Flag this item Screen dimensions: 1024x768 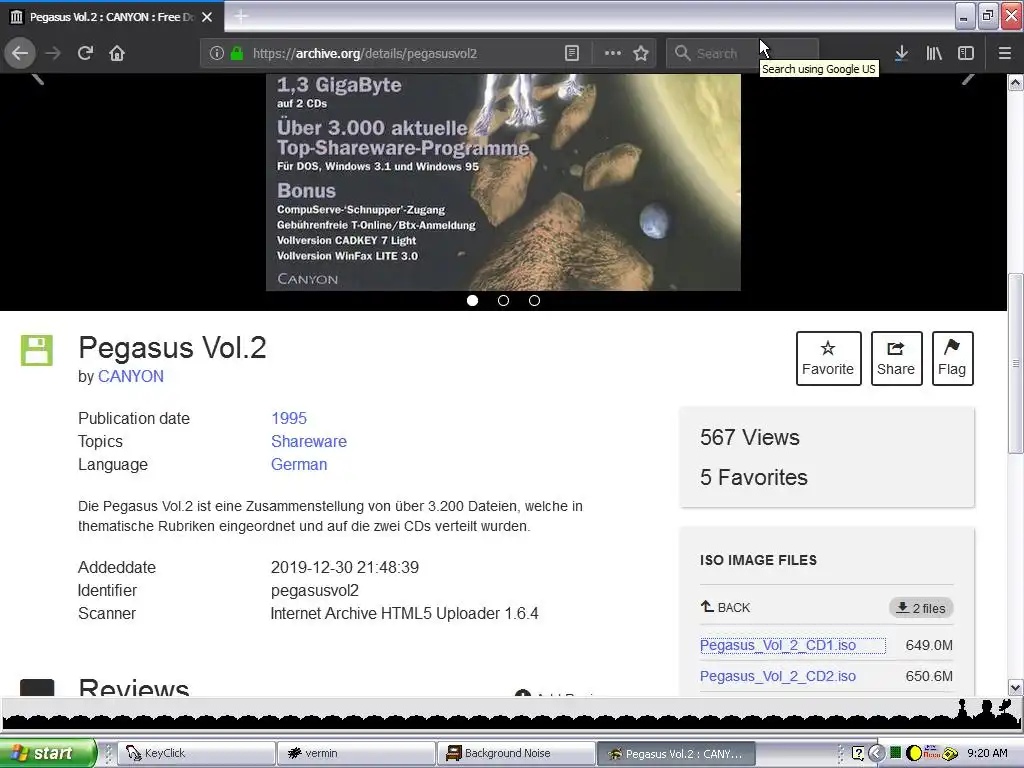952,358
